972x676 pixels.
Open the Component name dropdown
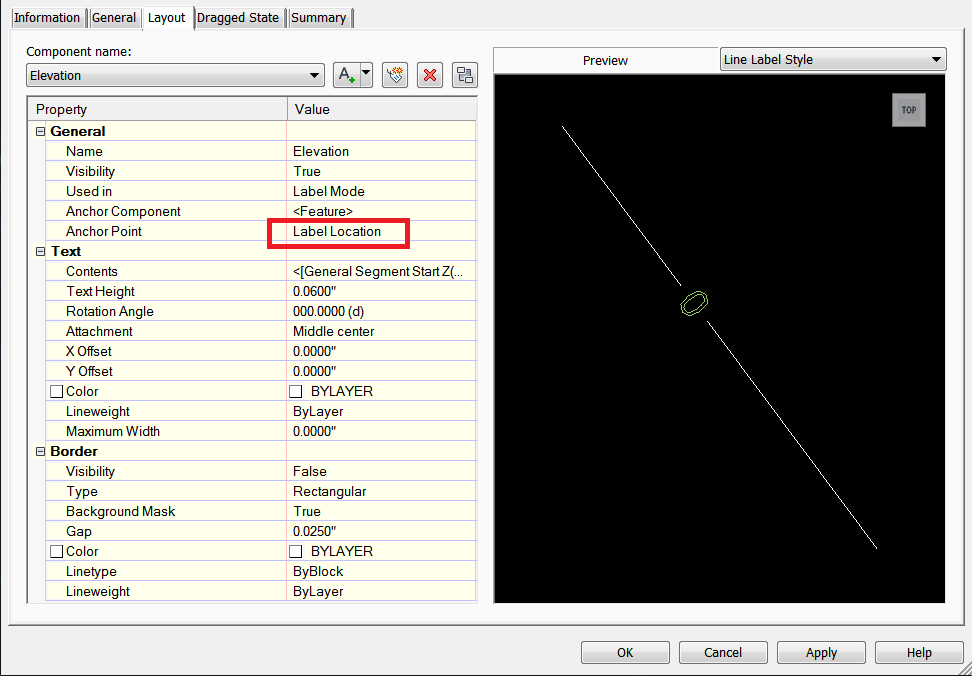coord(314,75)
